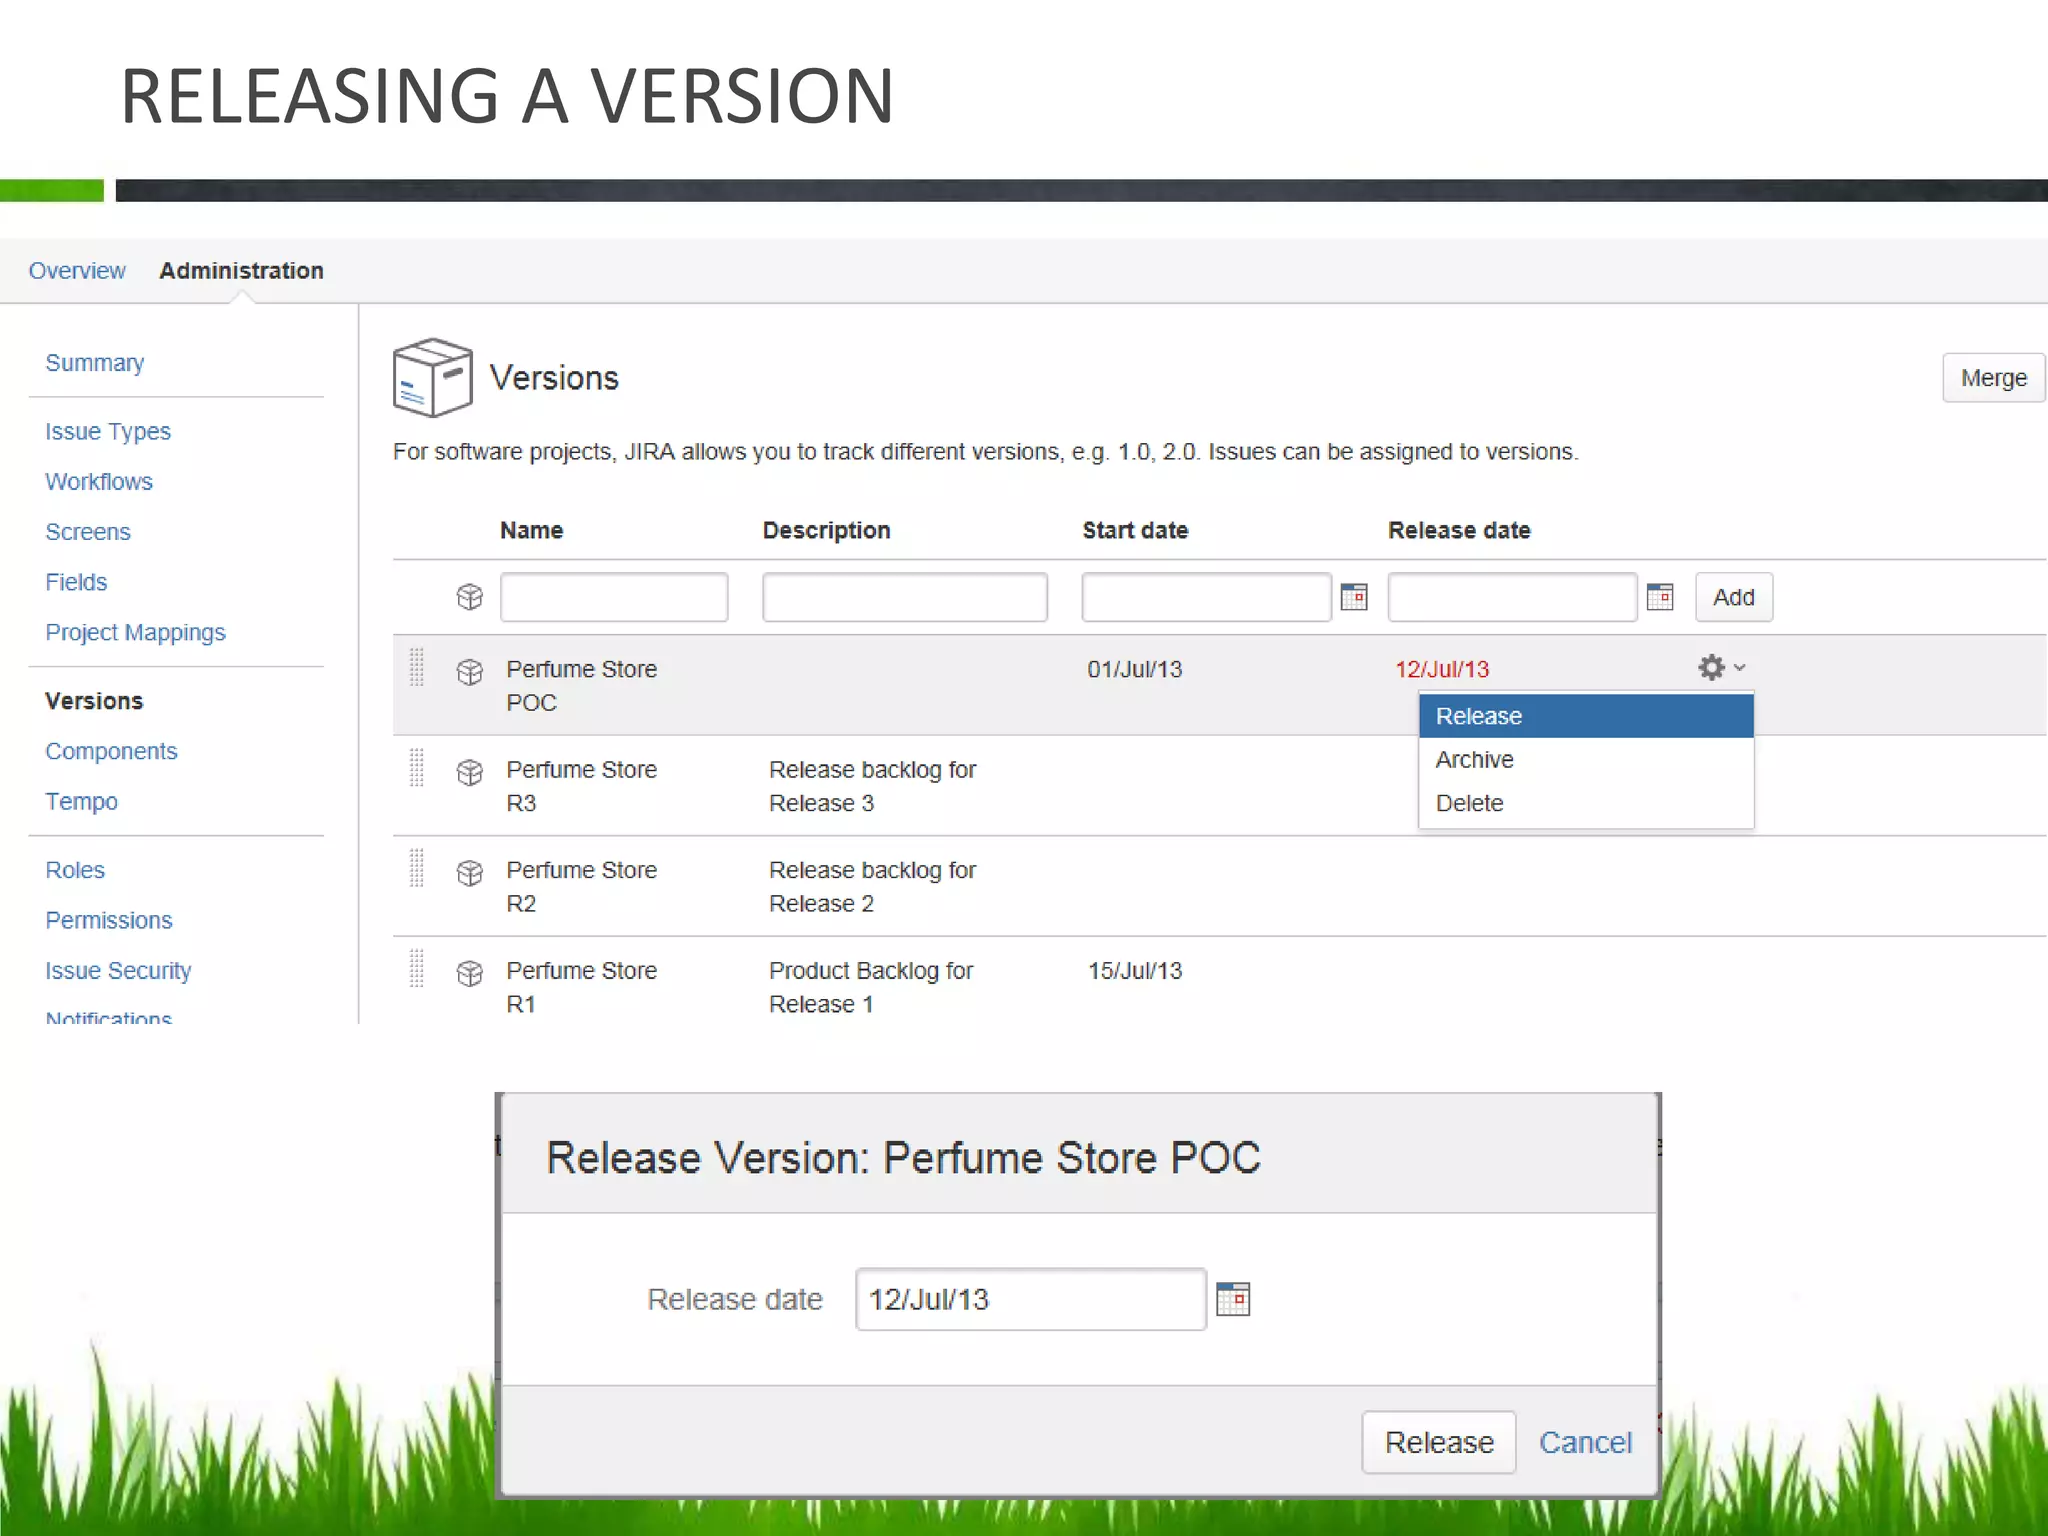Screen dimensions: 2048x1536
Task: Click the large Versions box icon
Action: click(432, 377)
